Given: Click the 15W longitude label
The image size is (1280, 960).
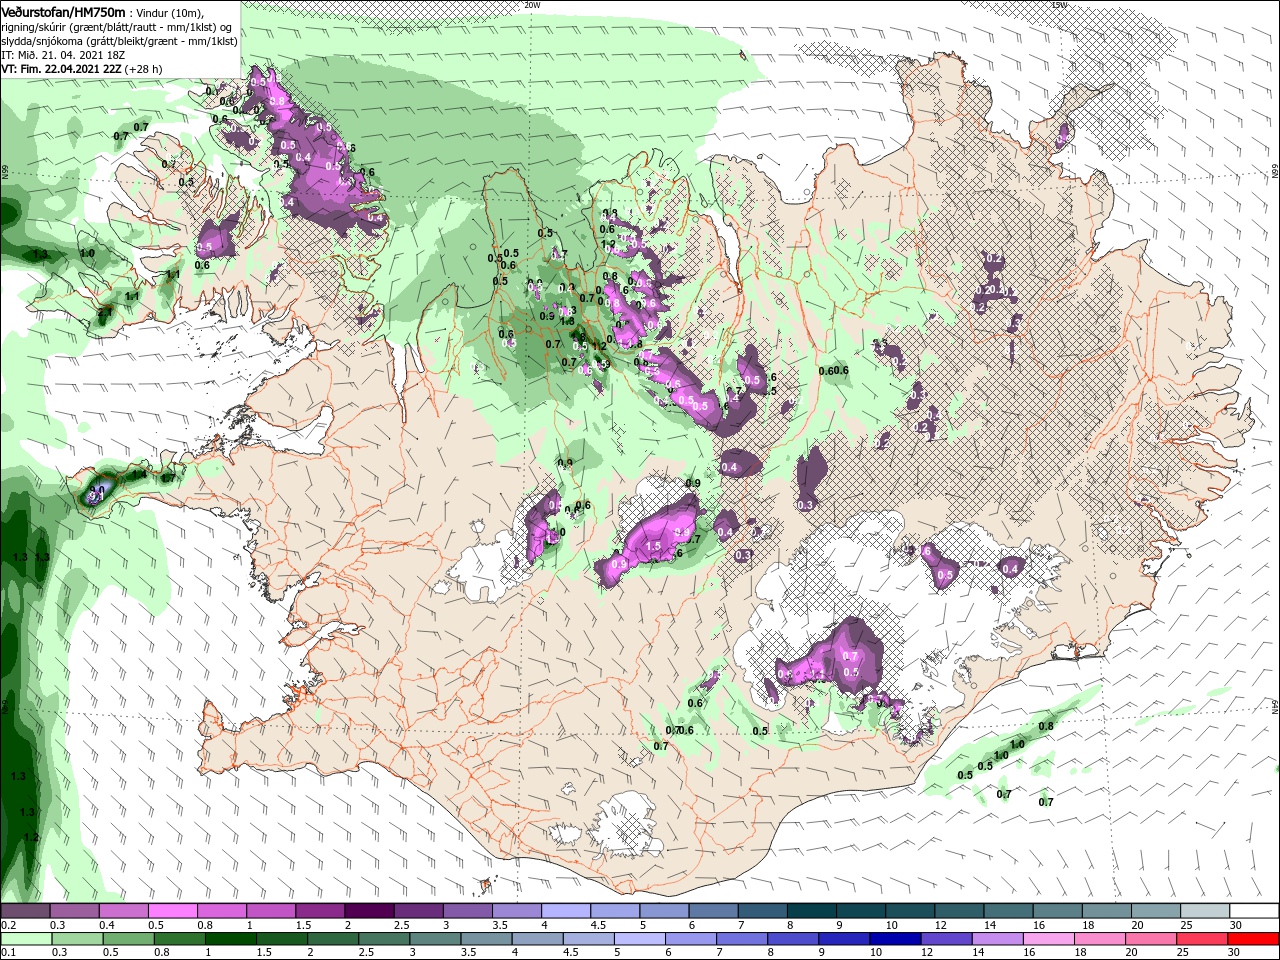Looking at the screenshot, I should coord(1059,5).
